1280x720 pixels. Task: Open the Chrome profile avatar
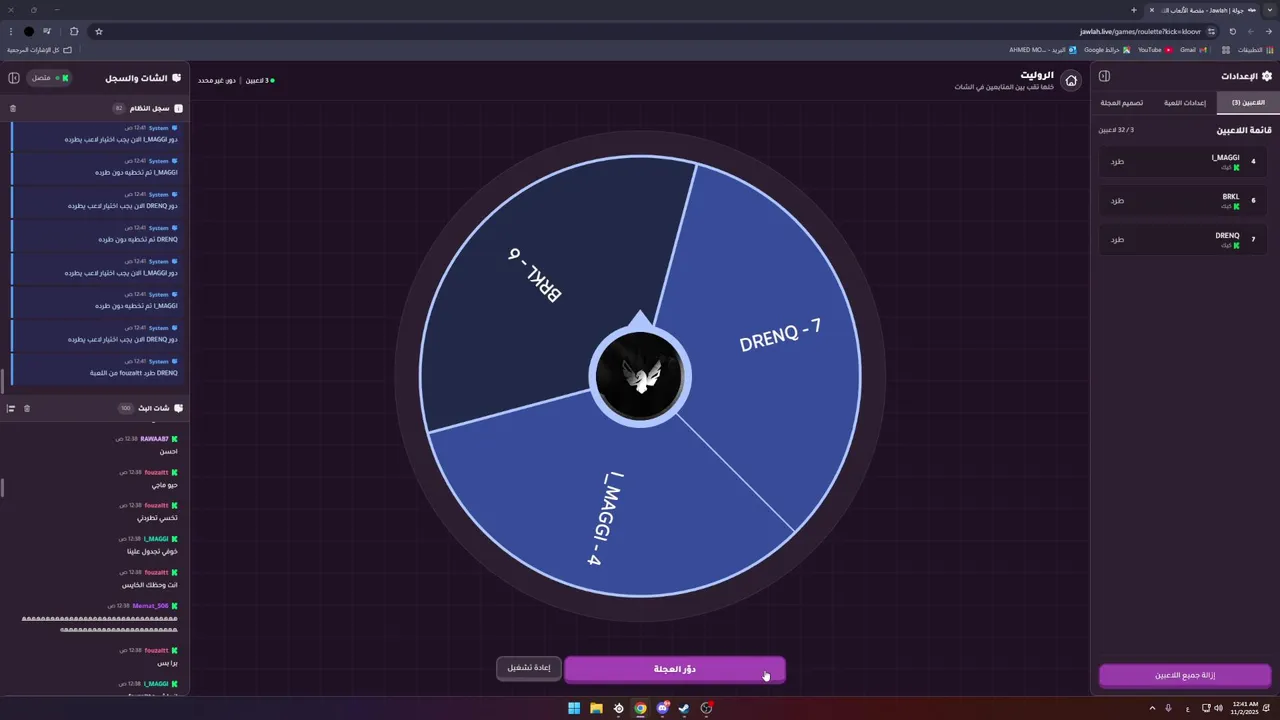29,31
